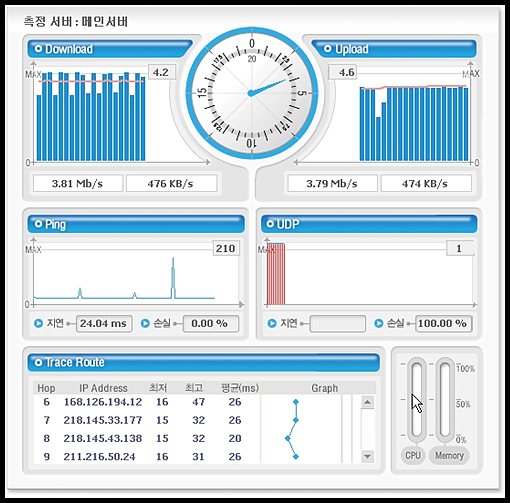
Task: Click the hop 8 graph data point
Action: pos(288,438)
